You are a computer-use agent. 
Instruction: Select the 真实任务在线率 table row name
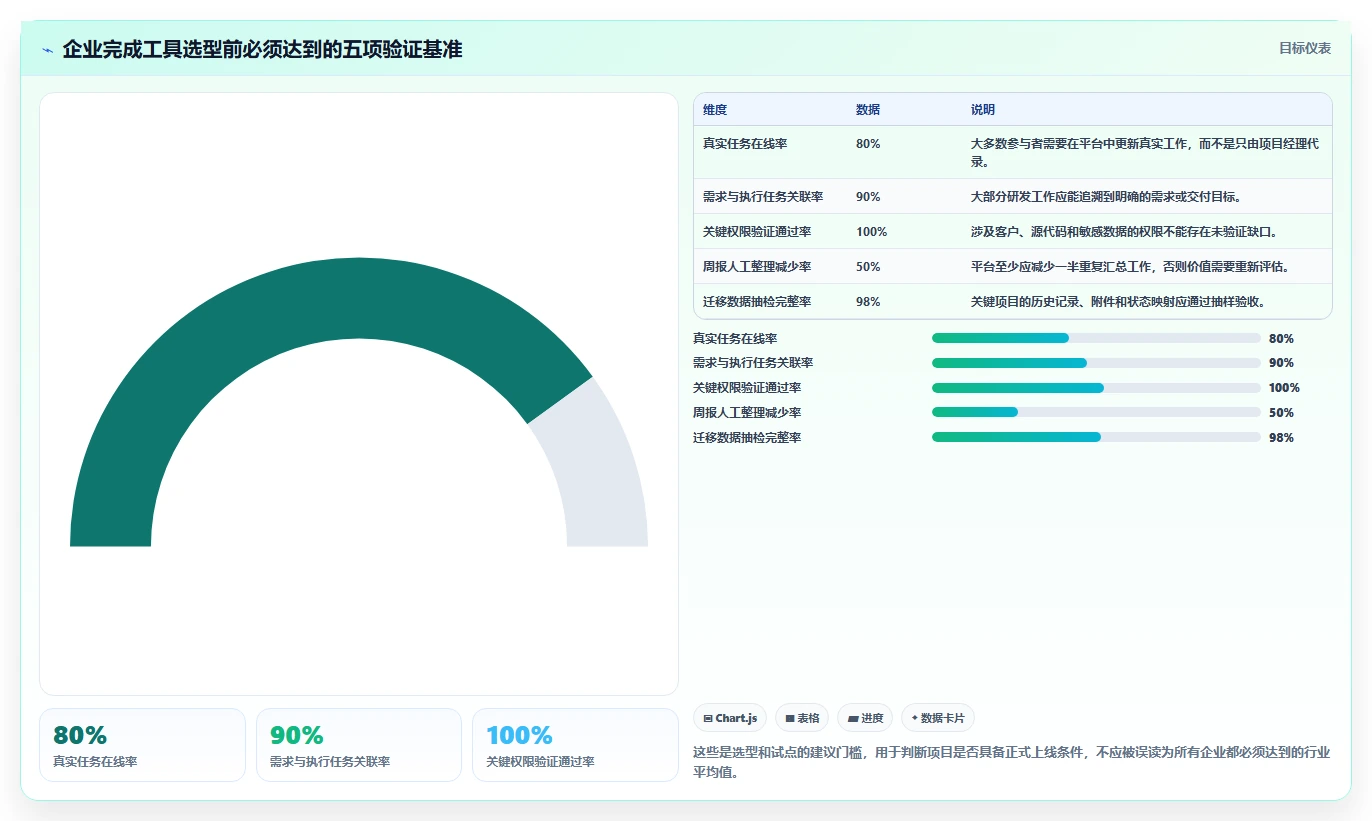pos(745,144)
